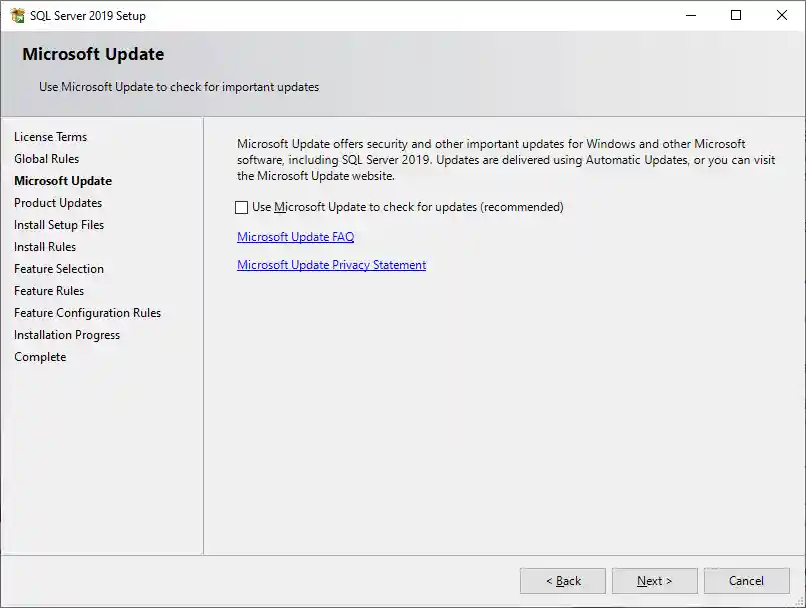This screenshot has width=806, height=608.
Task: Open the Microsoft Update FAQ link
Action: coord(294,236)
